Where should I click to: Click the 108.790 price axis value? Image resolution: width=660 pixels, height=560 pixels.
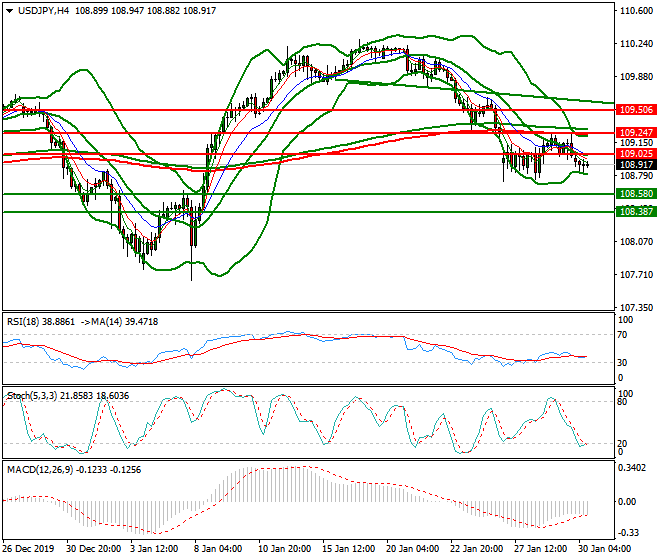pos(636,176)
